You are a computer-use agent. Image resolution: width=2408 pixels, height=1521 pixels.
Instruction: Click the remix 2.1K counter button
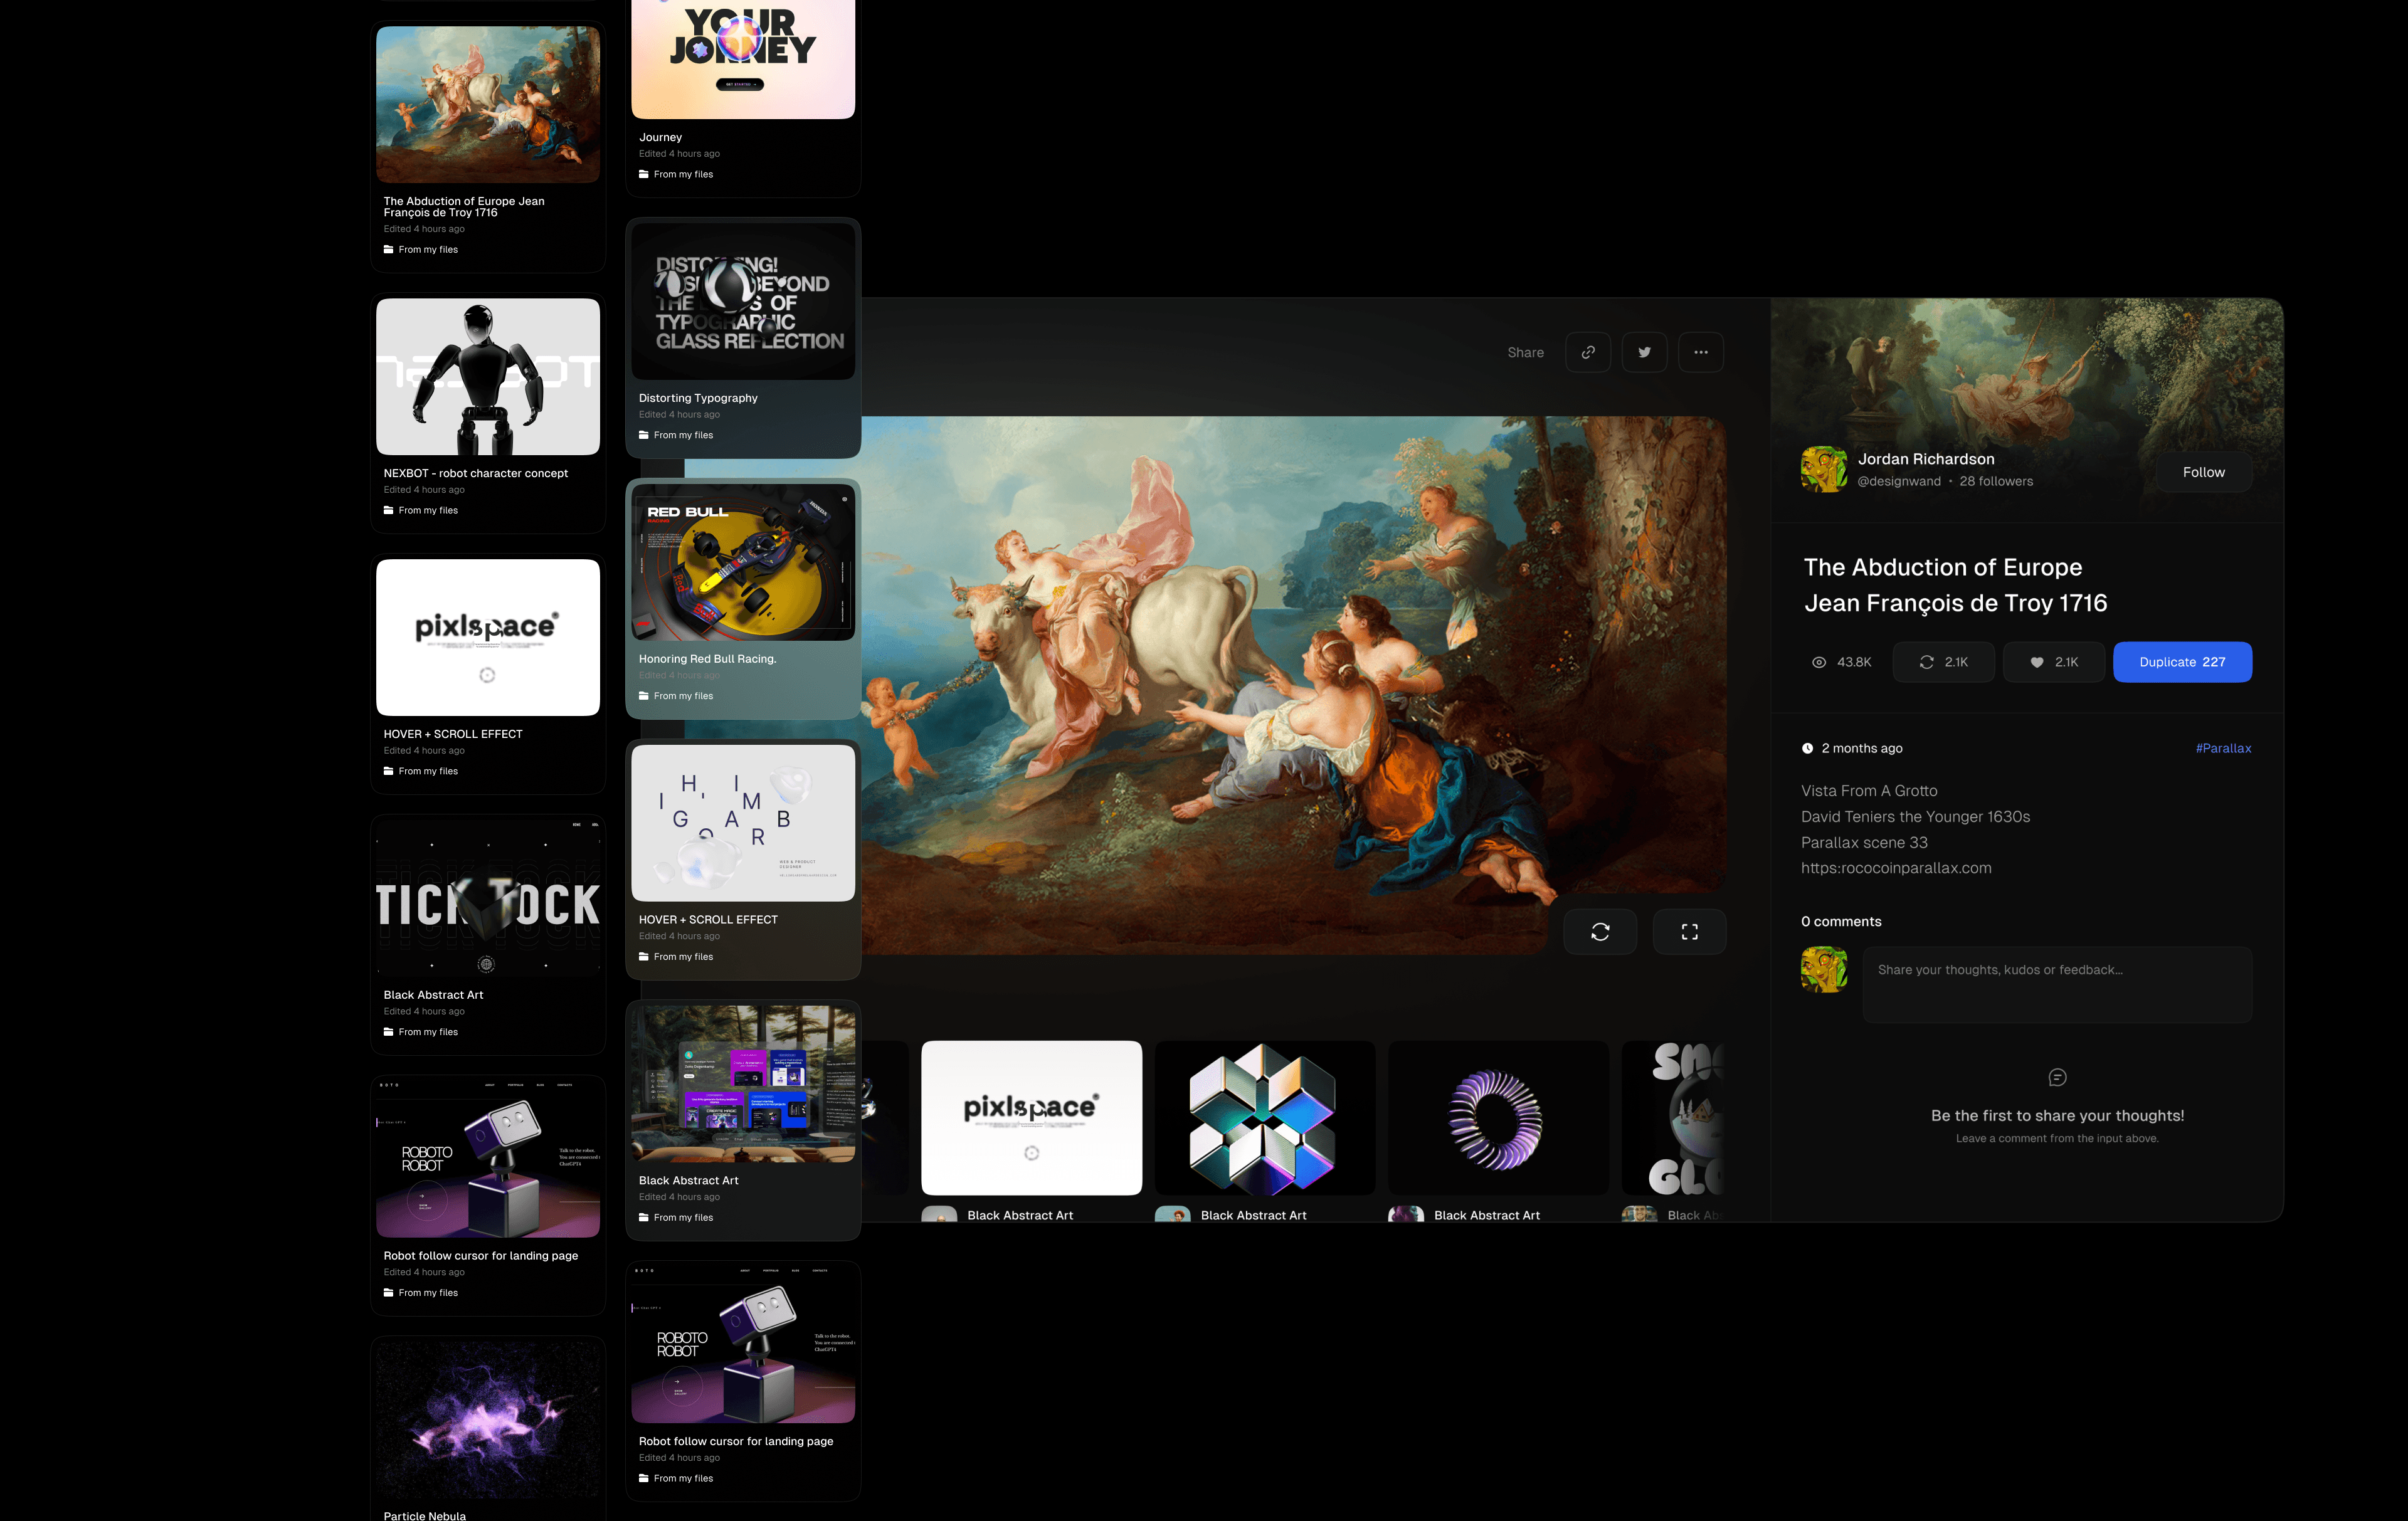click(1943, 662)
